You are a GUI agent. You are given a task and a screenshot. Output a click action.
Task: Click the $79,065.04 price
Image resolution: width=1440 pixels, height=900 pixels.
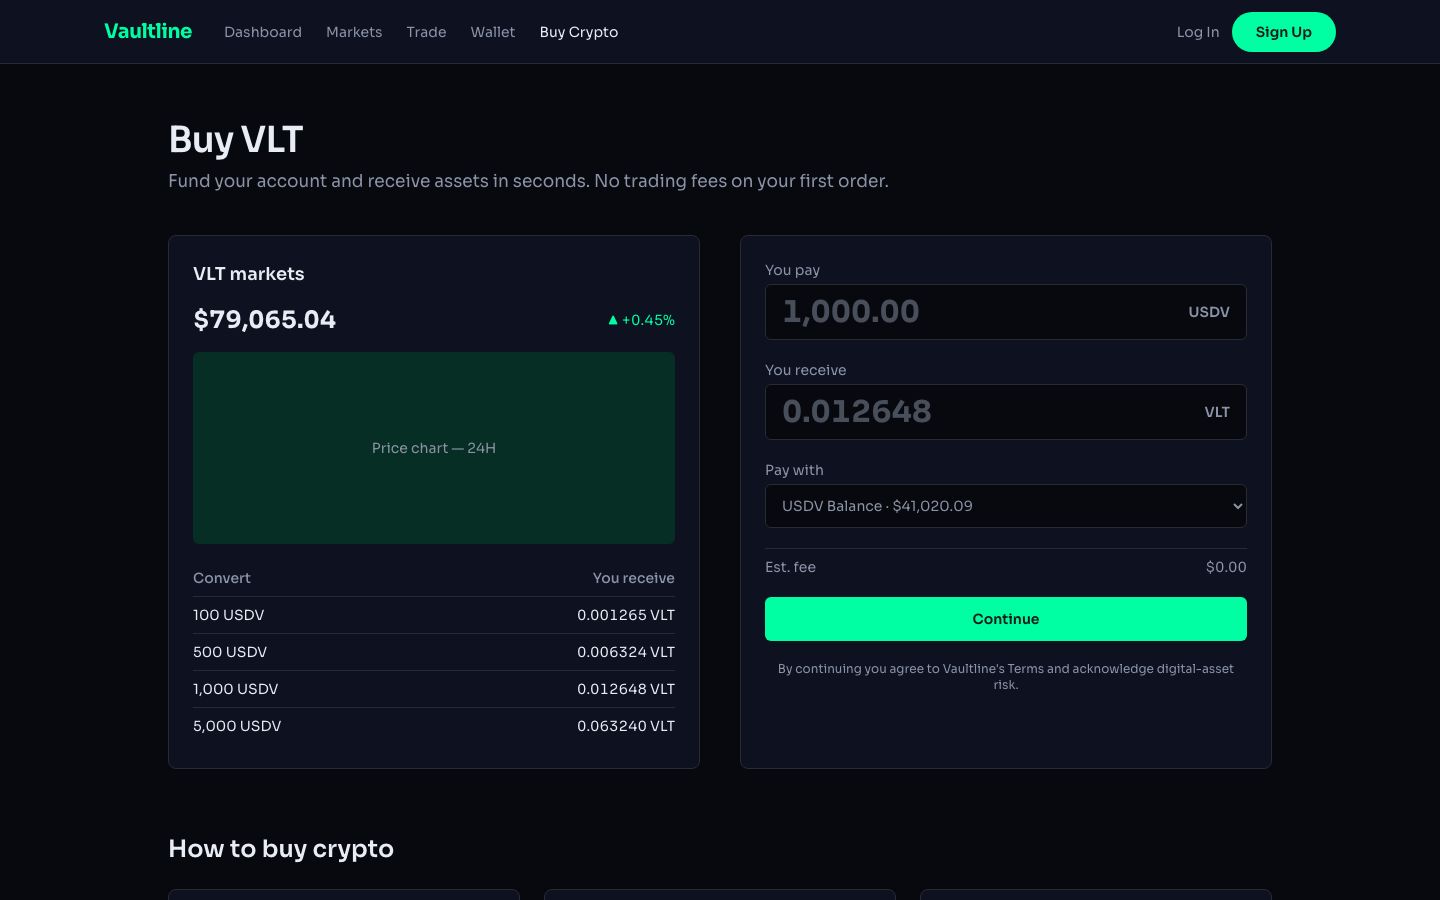pos(264,320)
